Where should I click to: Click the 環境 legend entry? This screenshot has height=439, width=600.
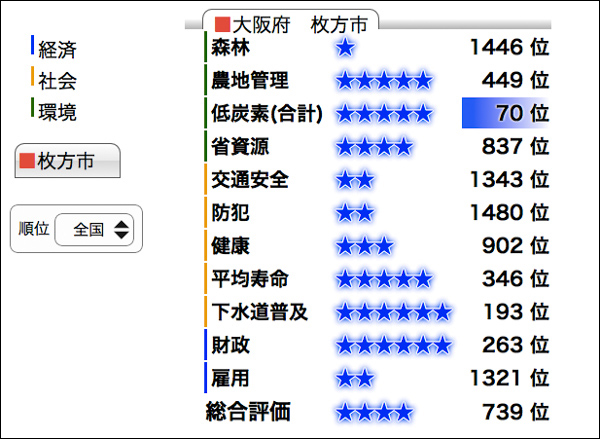[57, 112]
